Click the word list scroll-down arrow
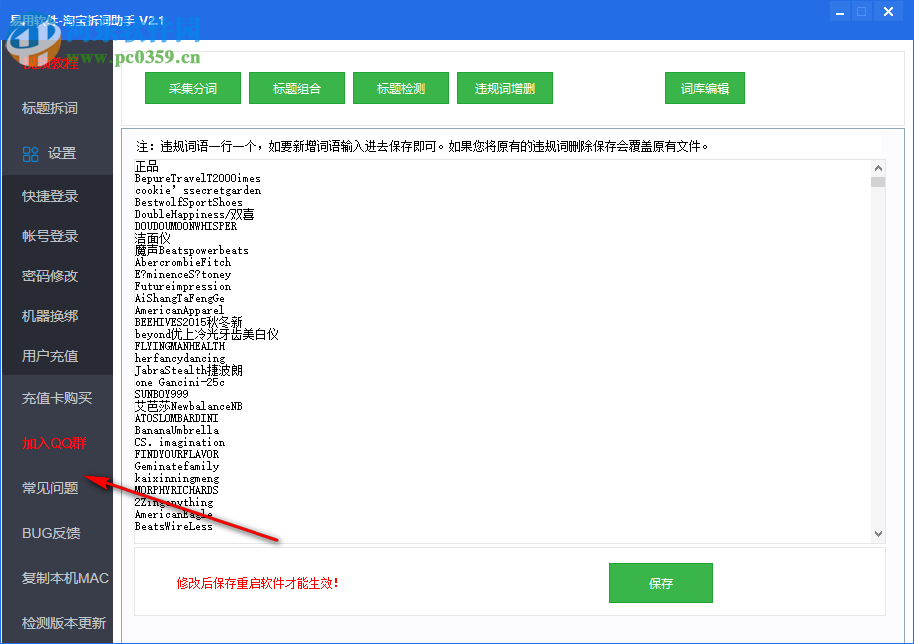Image resolution: width=914 pixels, height=644 pixels. (x=878, y=534)
